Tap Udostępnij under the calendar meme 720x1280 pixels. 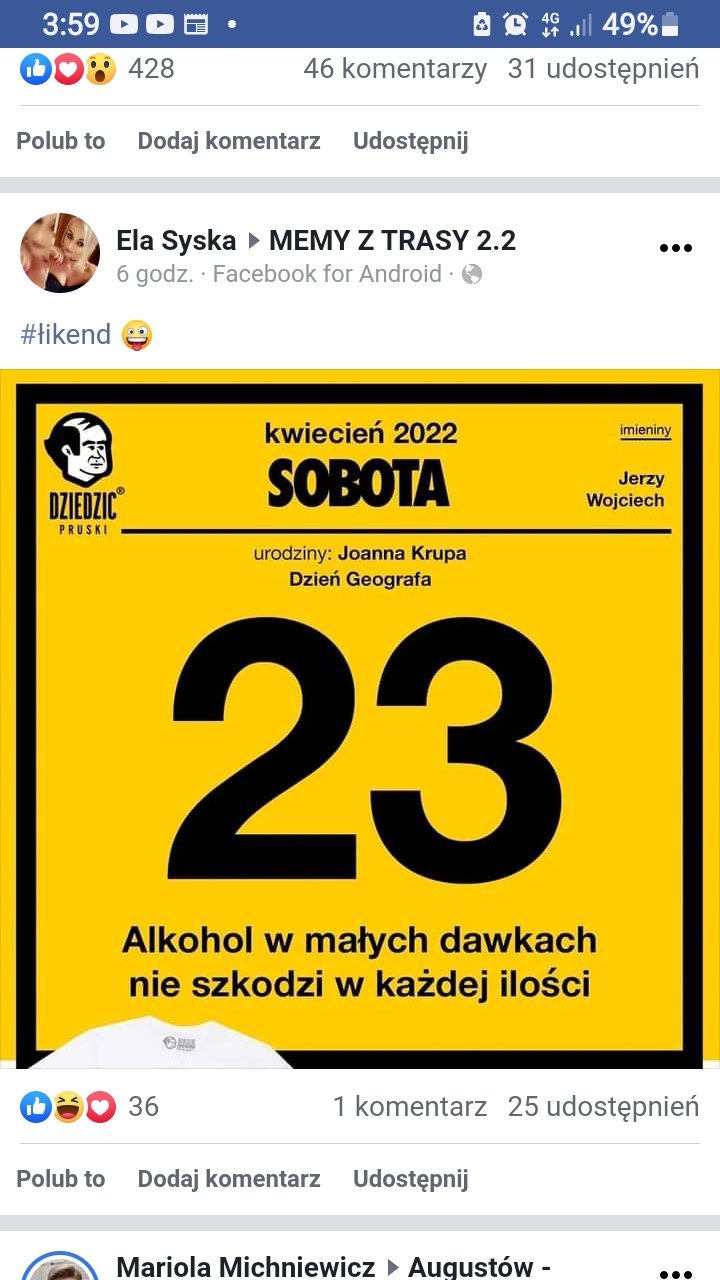[x=411, y=1179]
